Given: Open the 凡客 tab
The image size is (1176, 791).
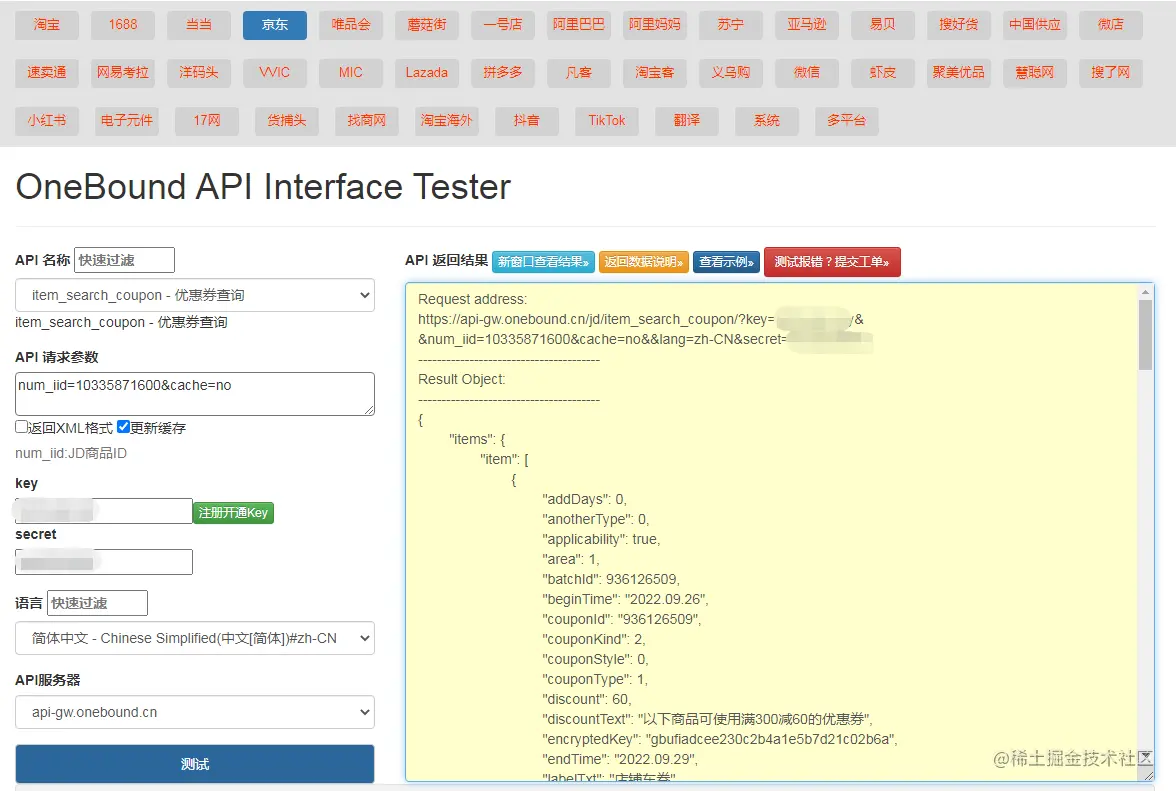Looking at the screenshot, I should [579, 73].
